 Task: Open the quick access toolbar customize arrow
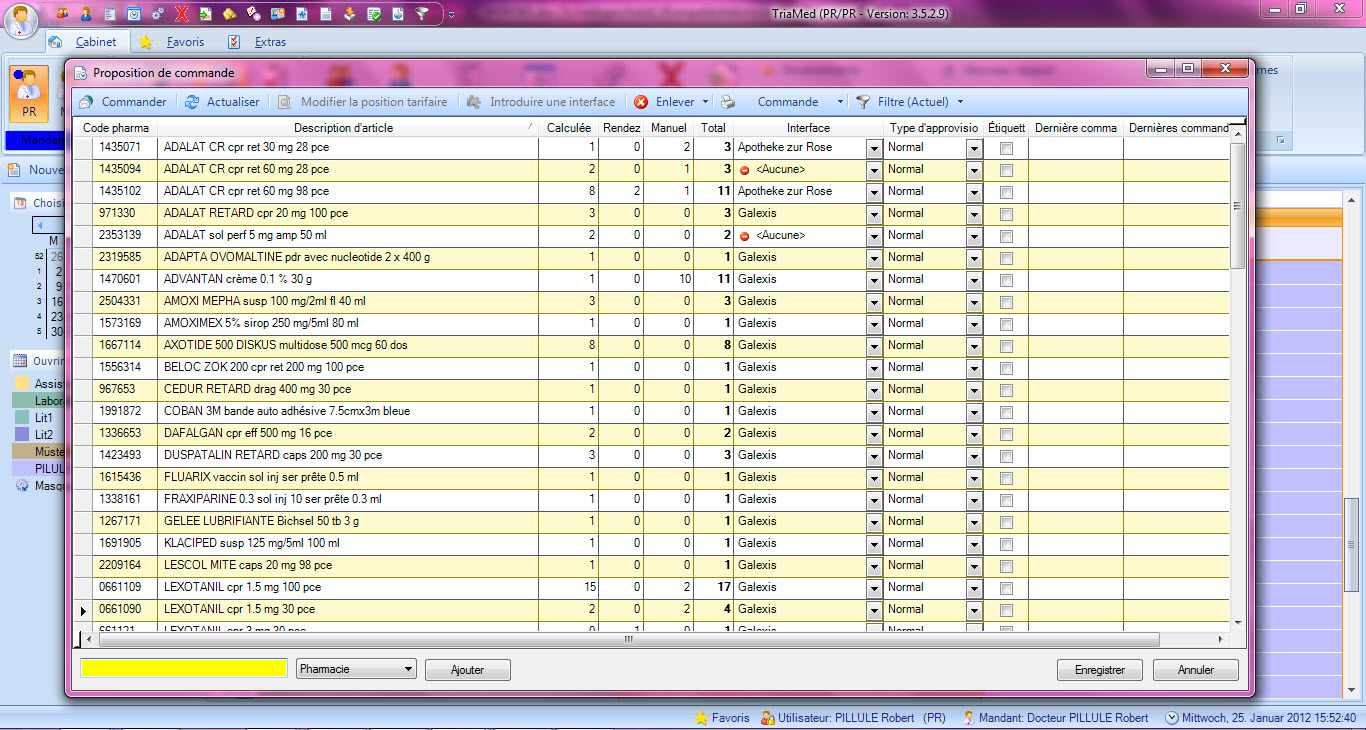pyautogui.click(x=451, y=14)
